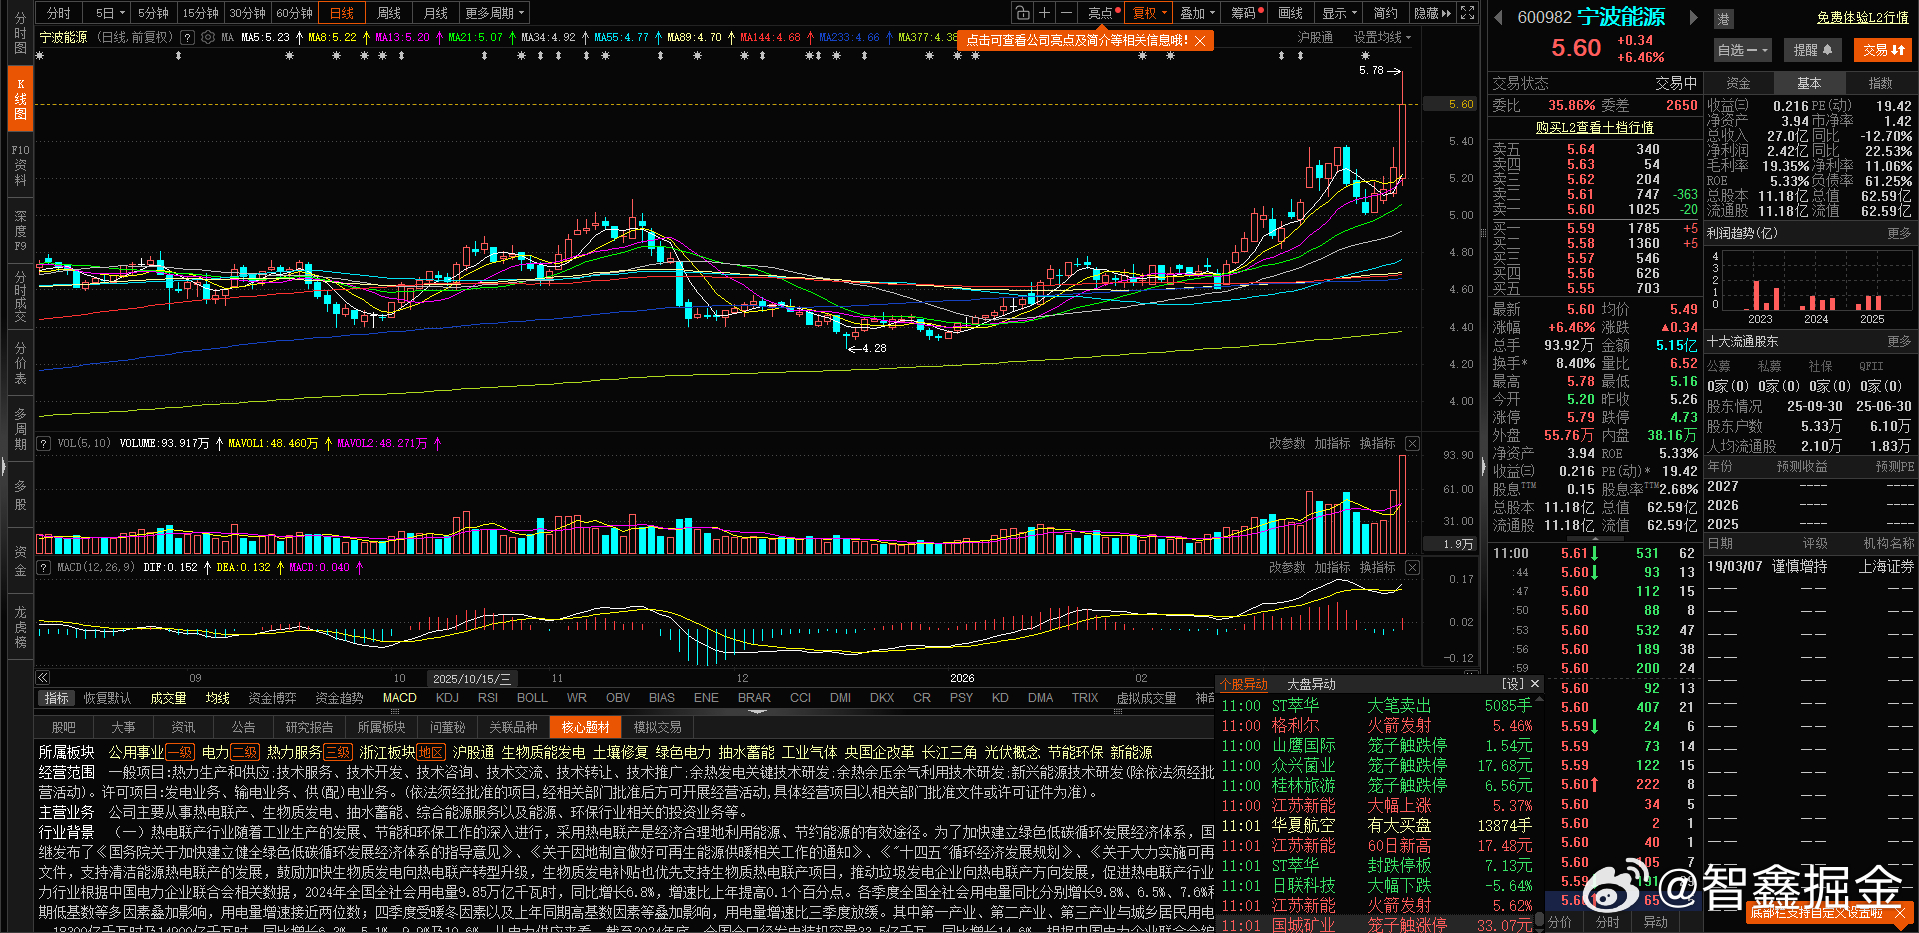Screen dimensions: 1919x933
Task: Toggle 成交量 indicator below the chart
Action: (x=168, y=698)
